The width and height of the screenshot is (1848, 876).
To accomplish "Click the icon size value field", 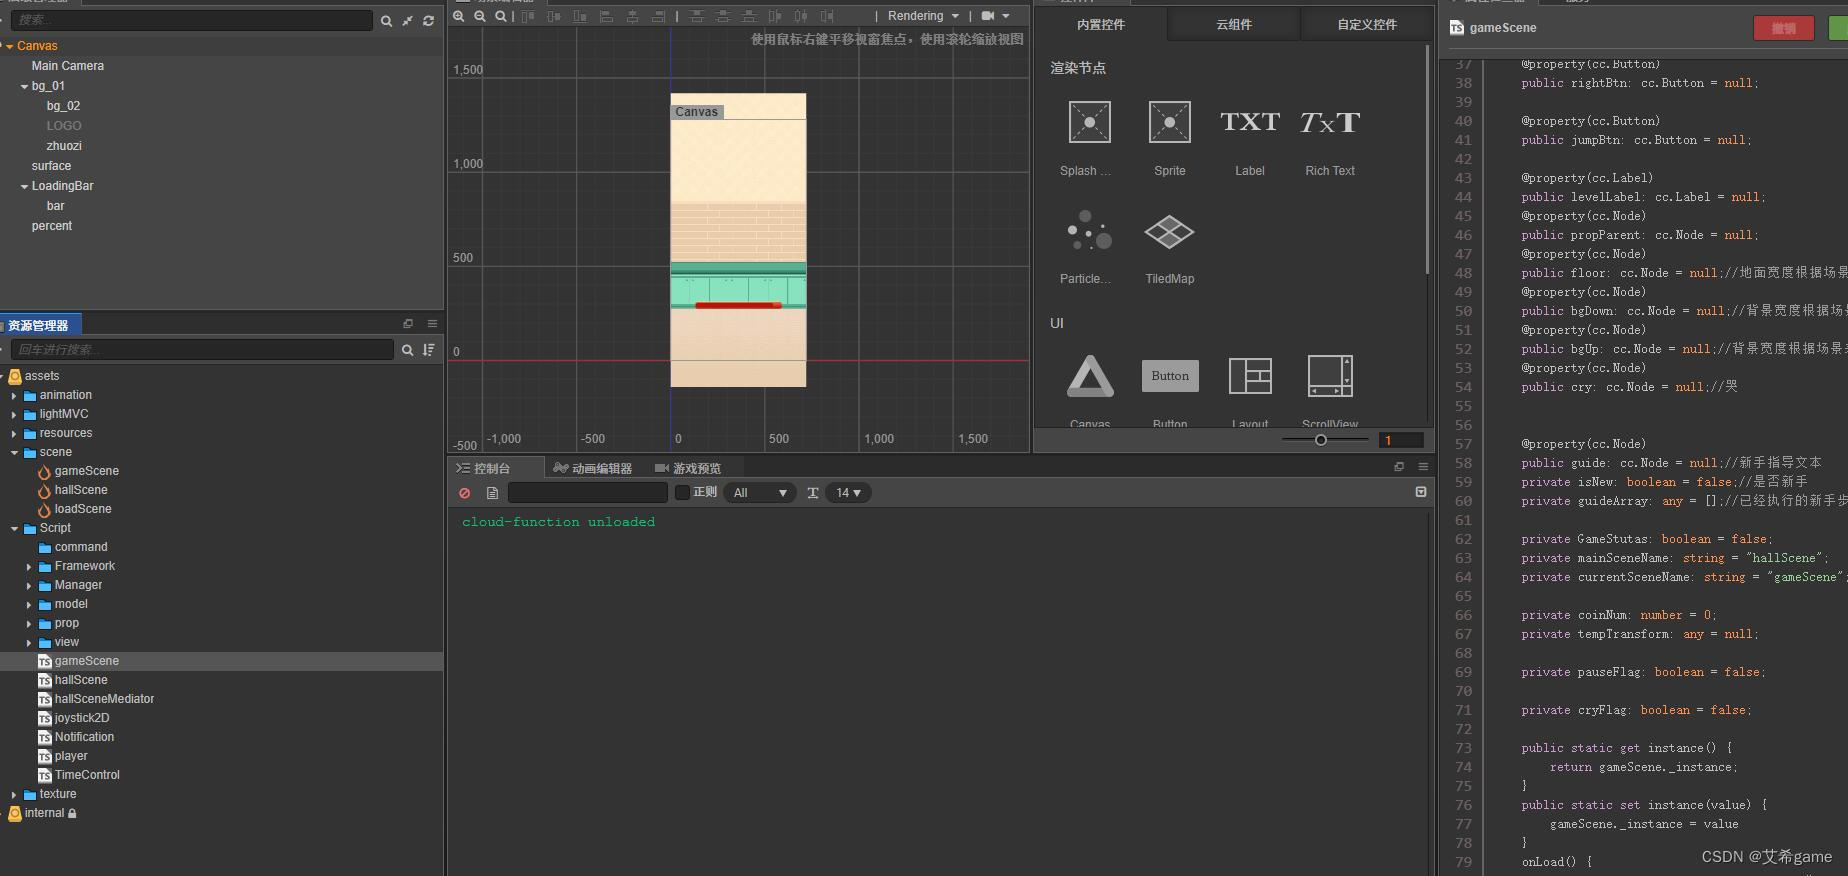I will coord(1401,440).
